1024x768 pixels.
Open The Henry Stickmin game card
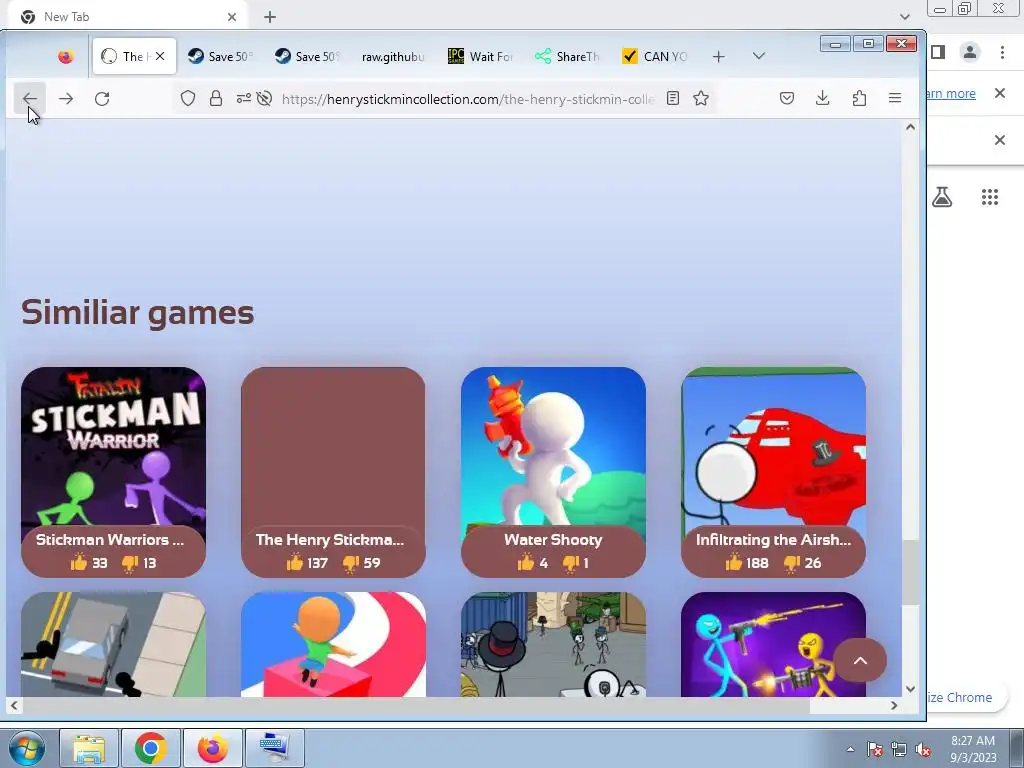[x=333, y=472]
